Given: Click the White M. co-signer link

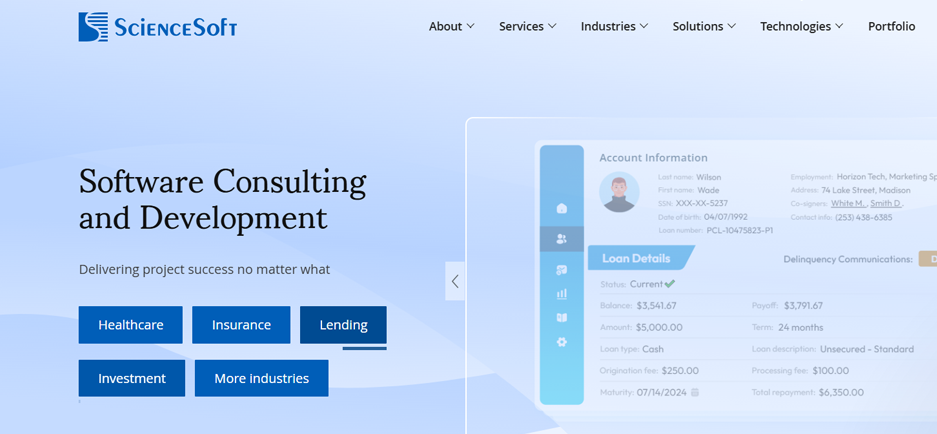Looking at the screenshot, I should 847,203.
